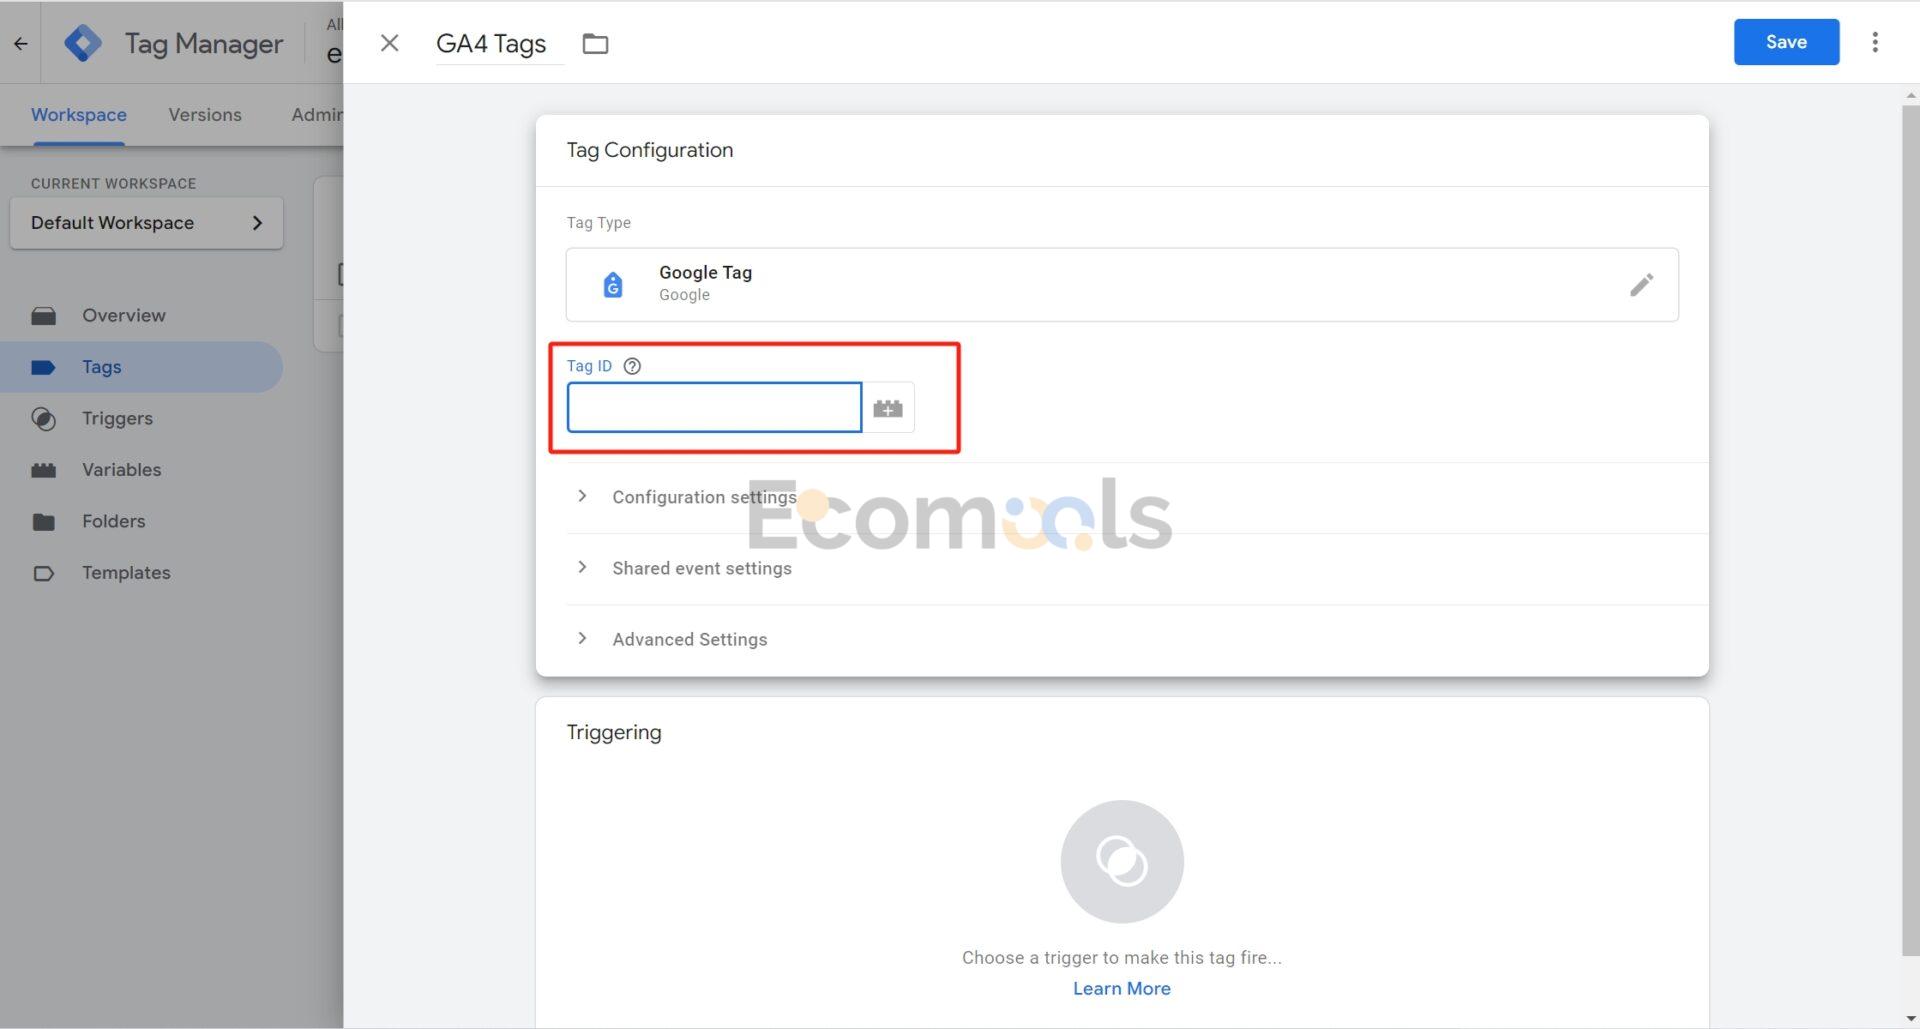Open Tags in the sidebar
1920x1029 pixels.
142,367
